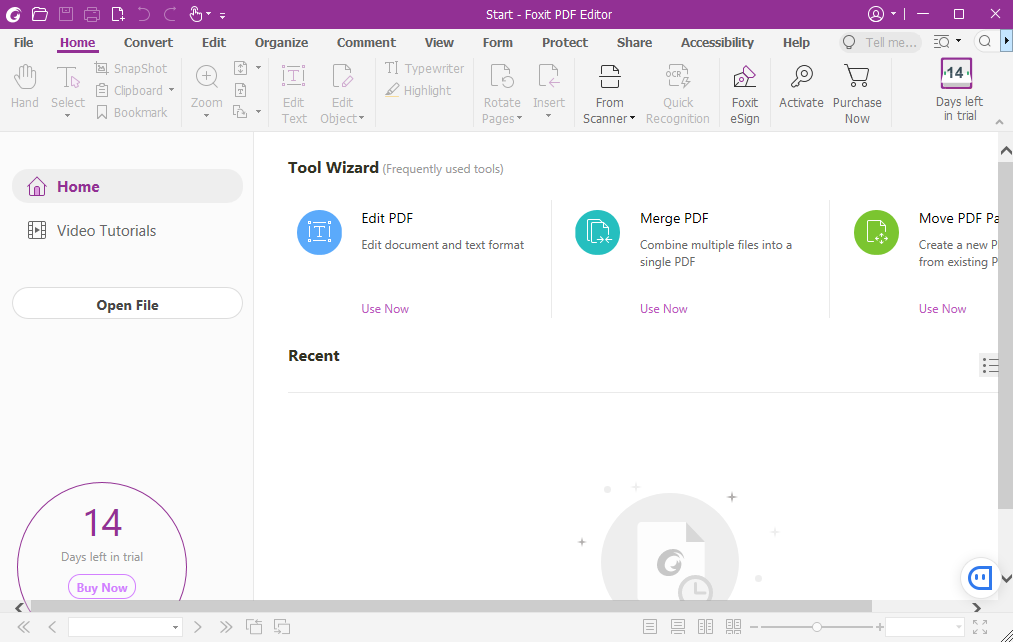Click the Activate key icon
The height and width of the screenshot is (642, 1013).
pos(801,78)
